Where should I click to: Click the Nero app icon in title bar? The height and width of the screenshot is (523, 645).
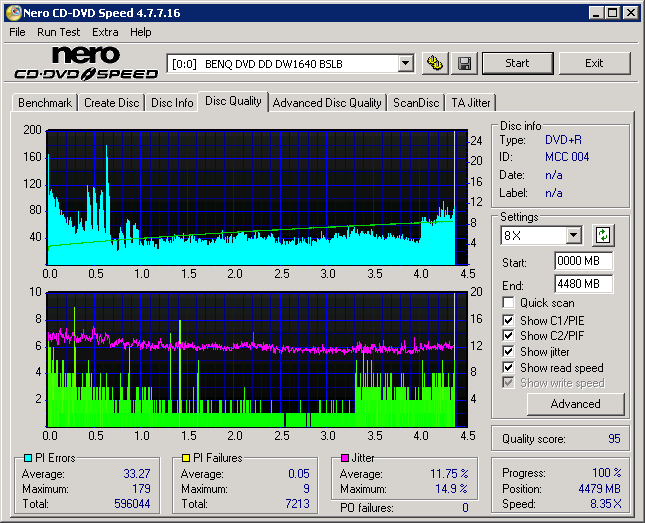tap(12, 12)
